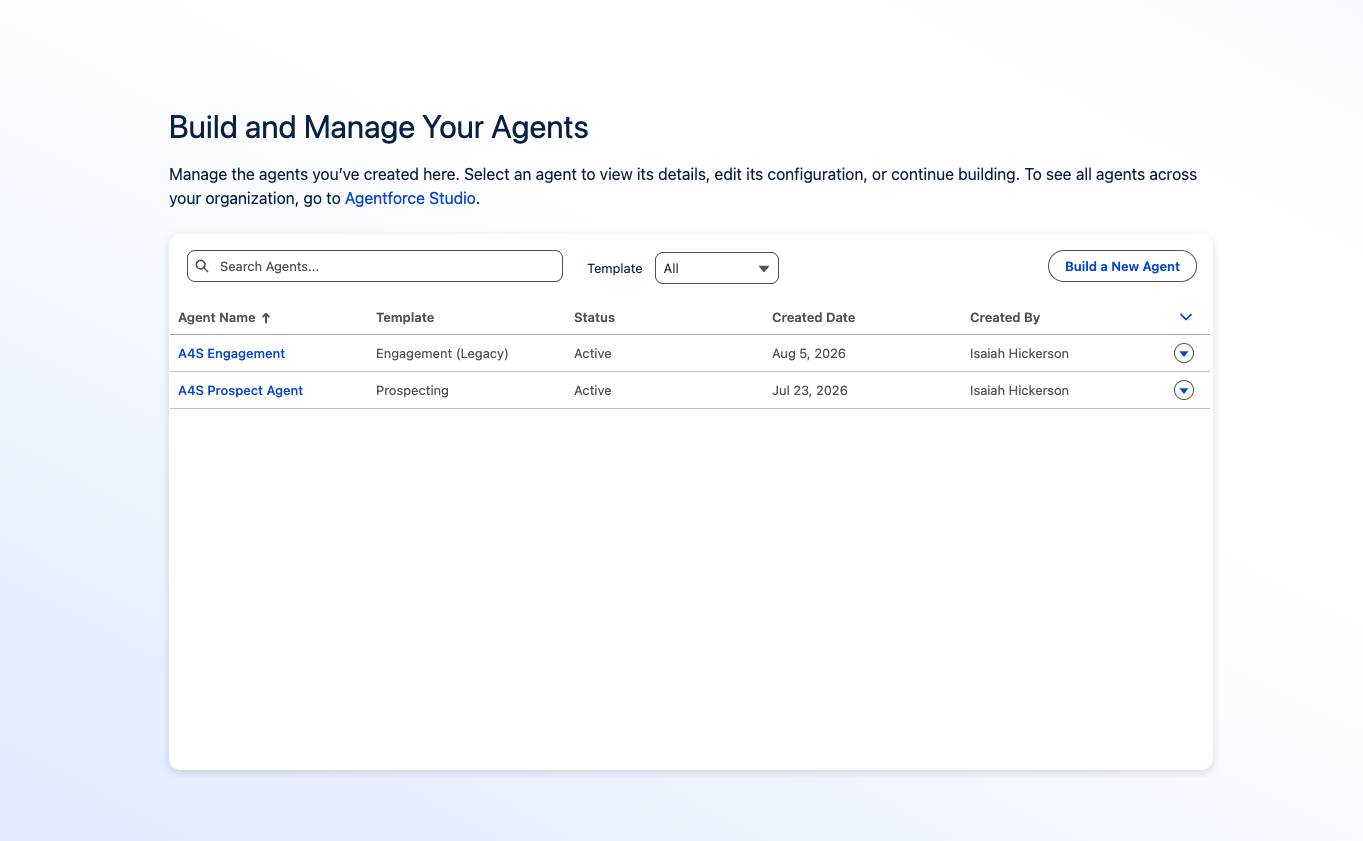Click the Build and Manage Your Agents heading
Viewport: 1363px width, 841px height.
[x=379, y=127]
